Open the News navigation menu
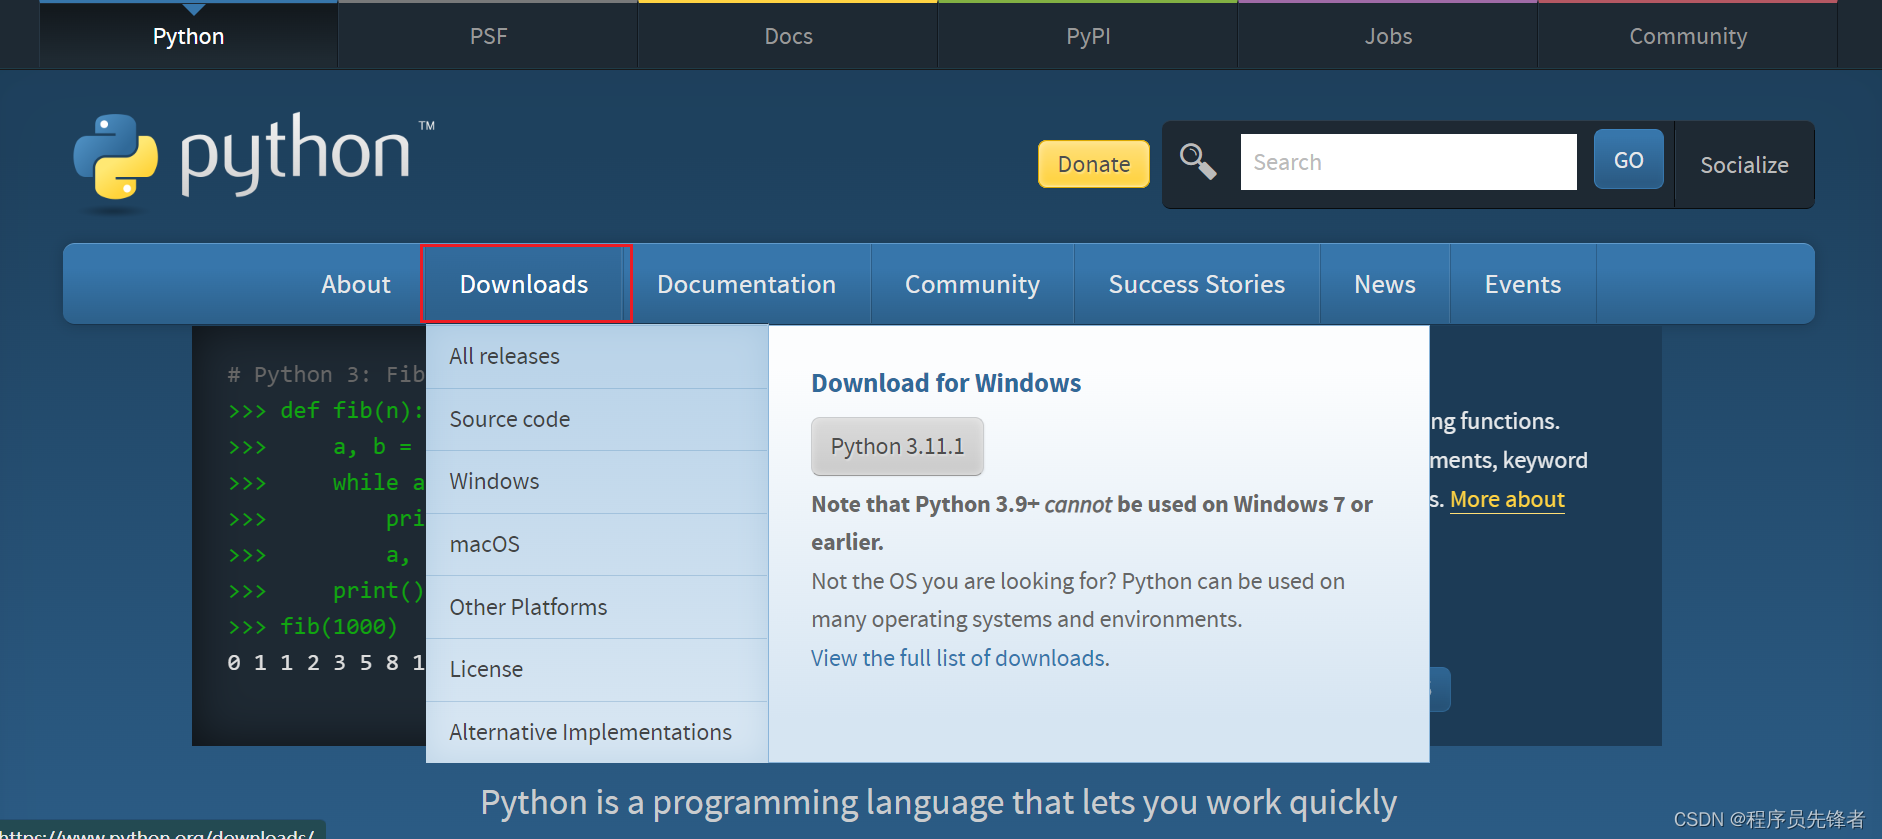Viewport: 1882px width, 839px height. tap(1384, 284)
